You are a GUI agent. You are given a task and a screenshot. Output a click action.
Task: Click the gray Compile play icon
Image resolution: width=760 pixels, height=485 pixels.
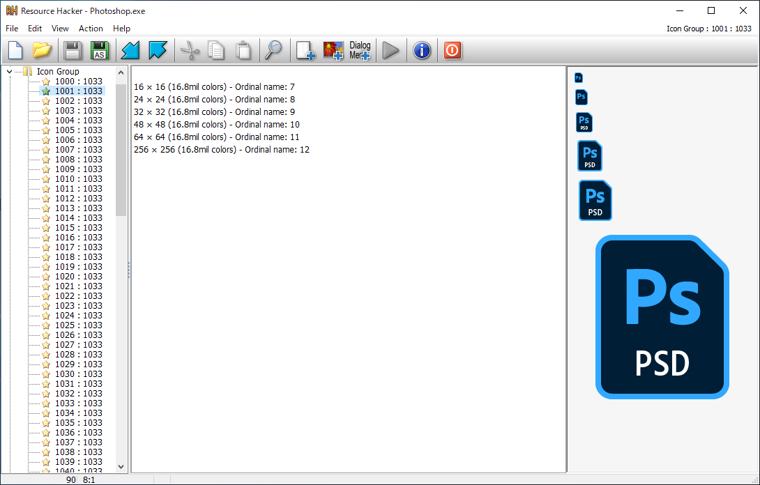391,50
